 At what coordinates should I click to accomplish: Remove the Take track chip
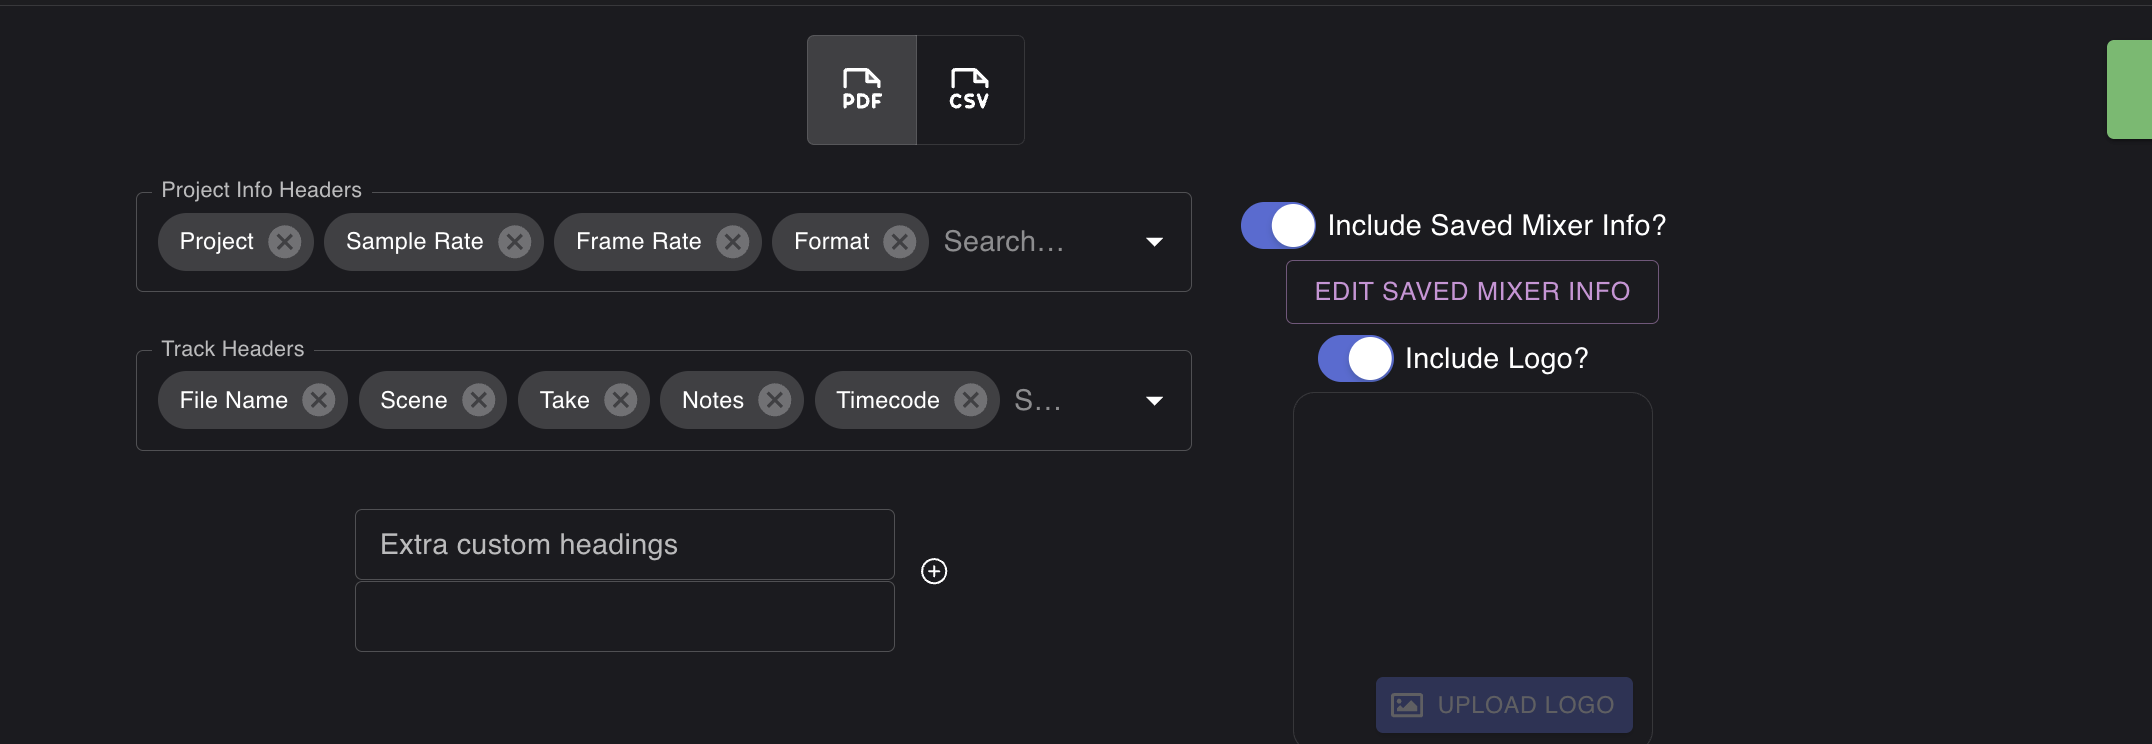tap(621, 400)
